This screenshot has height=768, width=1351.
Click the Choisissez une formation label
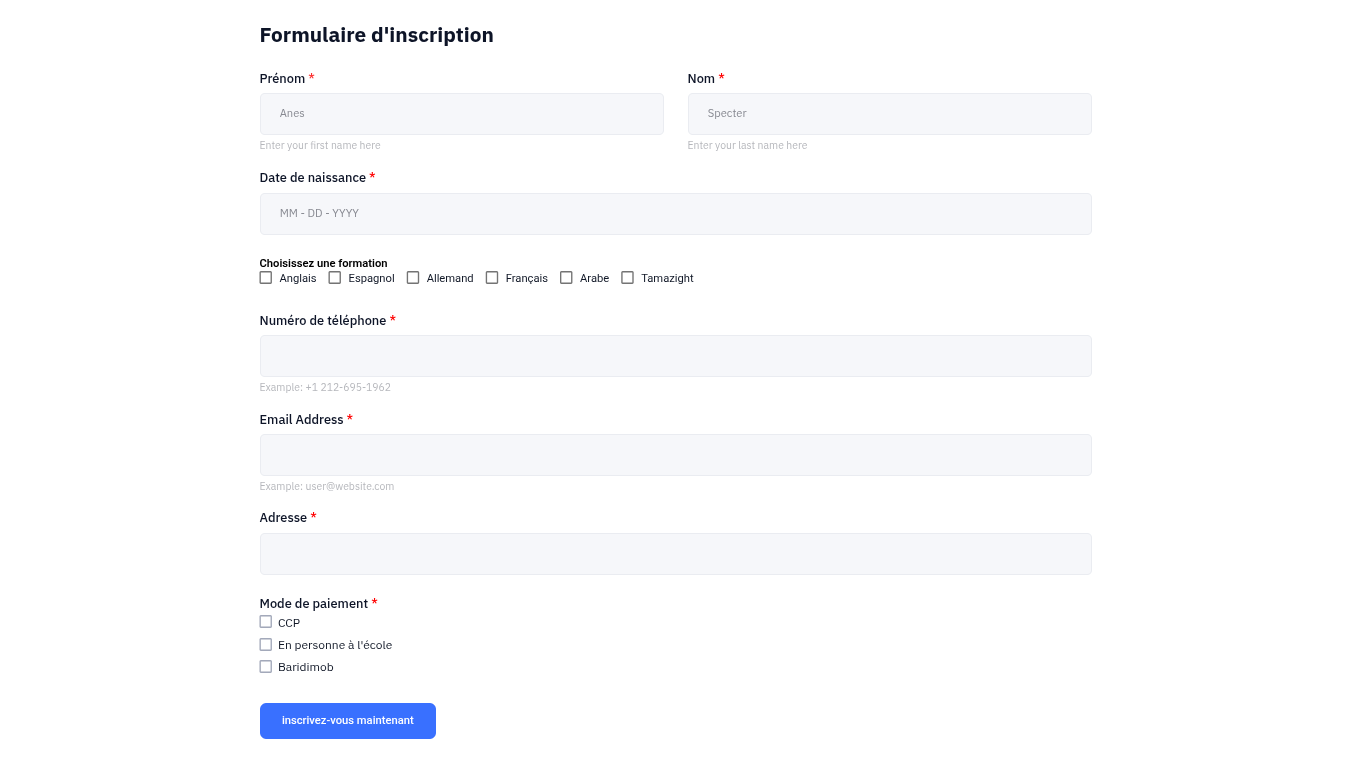click(324, 263)
